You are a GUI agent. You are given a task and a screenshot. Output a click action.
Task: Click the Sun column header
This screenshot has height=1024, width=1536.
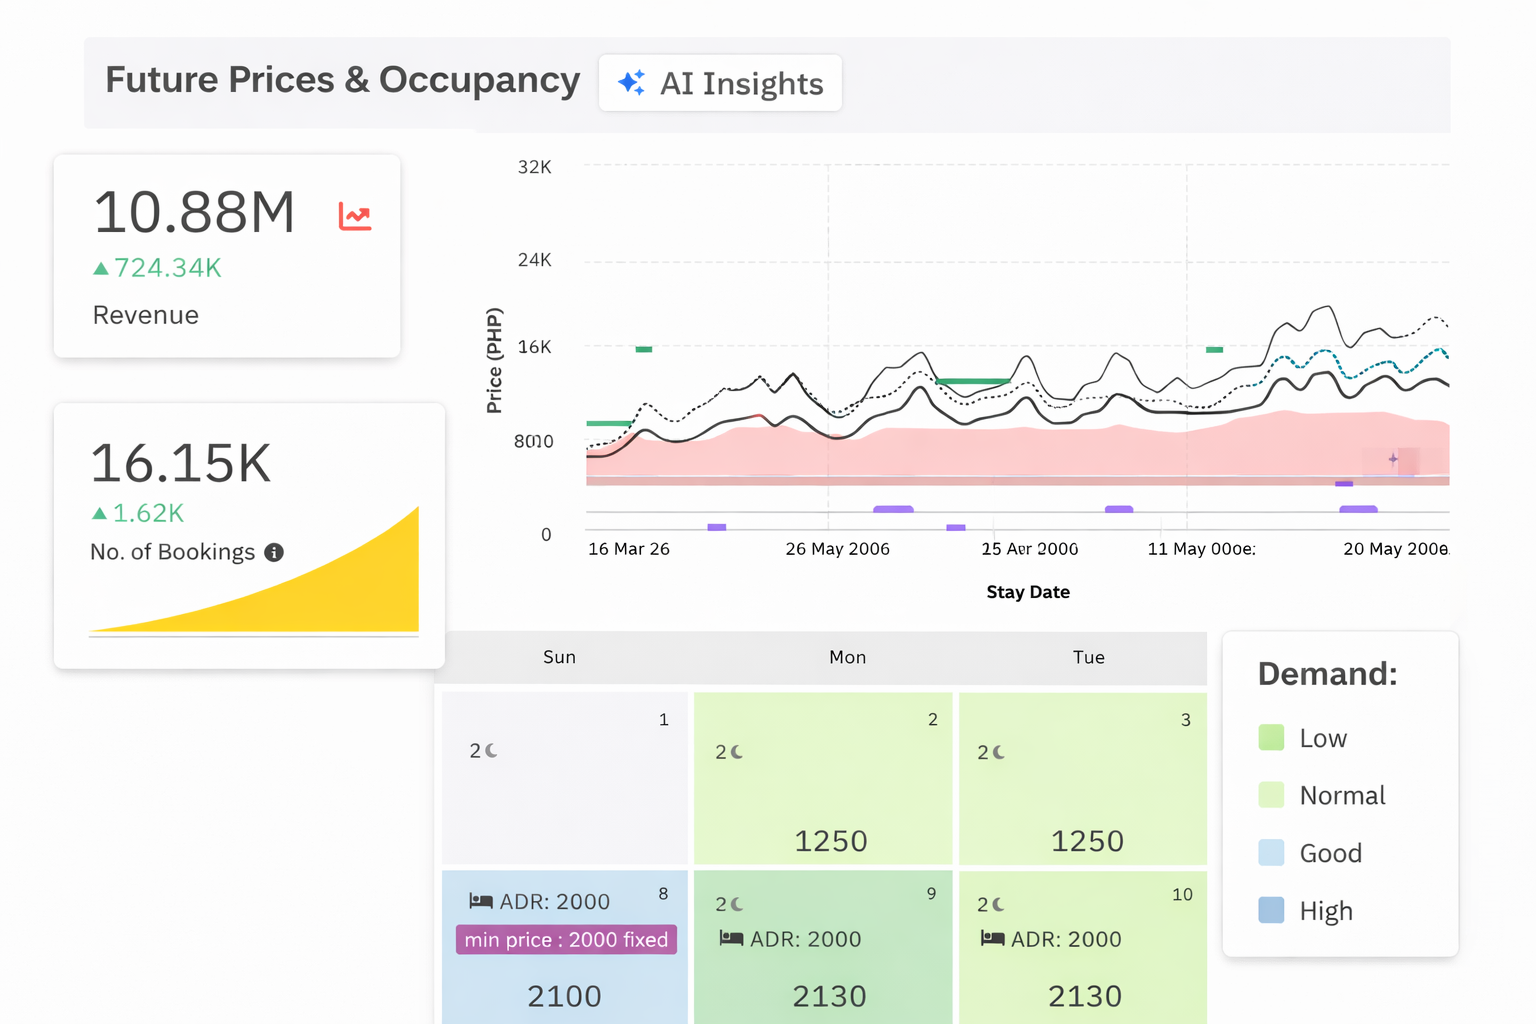(559, 657)
